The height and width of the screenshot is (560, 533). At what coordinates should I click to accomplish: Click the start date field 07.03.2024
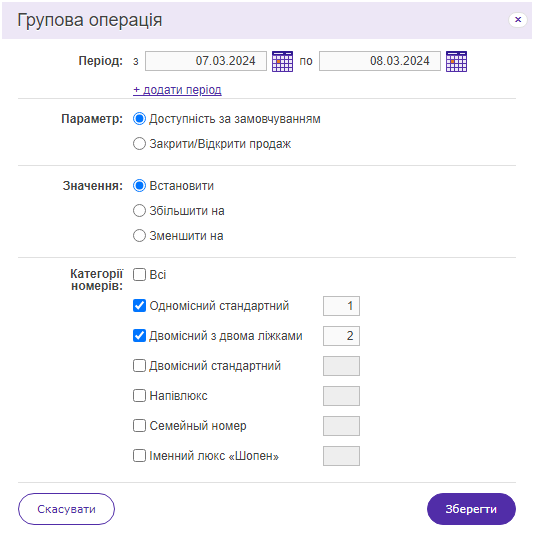pyautogui.click(x=206, y=61)
